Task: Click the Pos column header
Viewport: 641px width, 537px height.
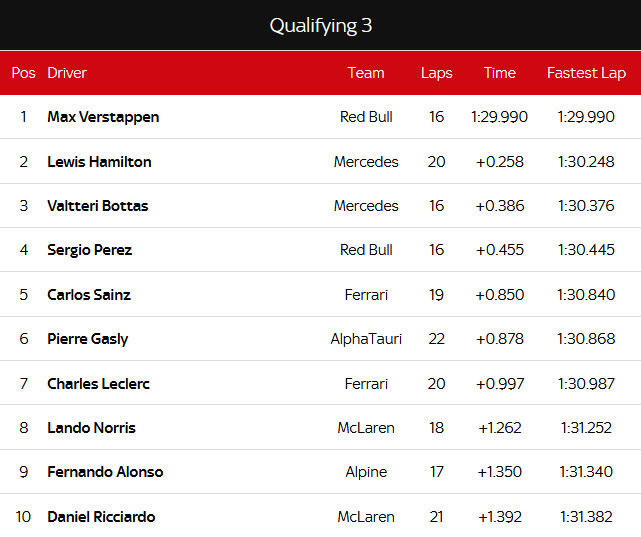Action: (23, 73)
